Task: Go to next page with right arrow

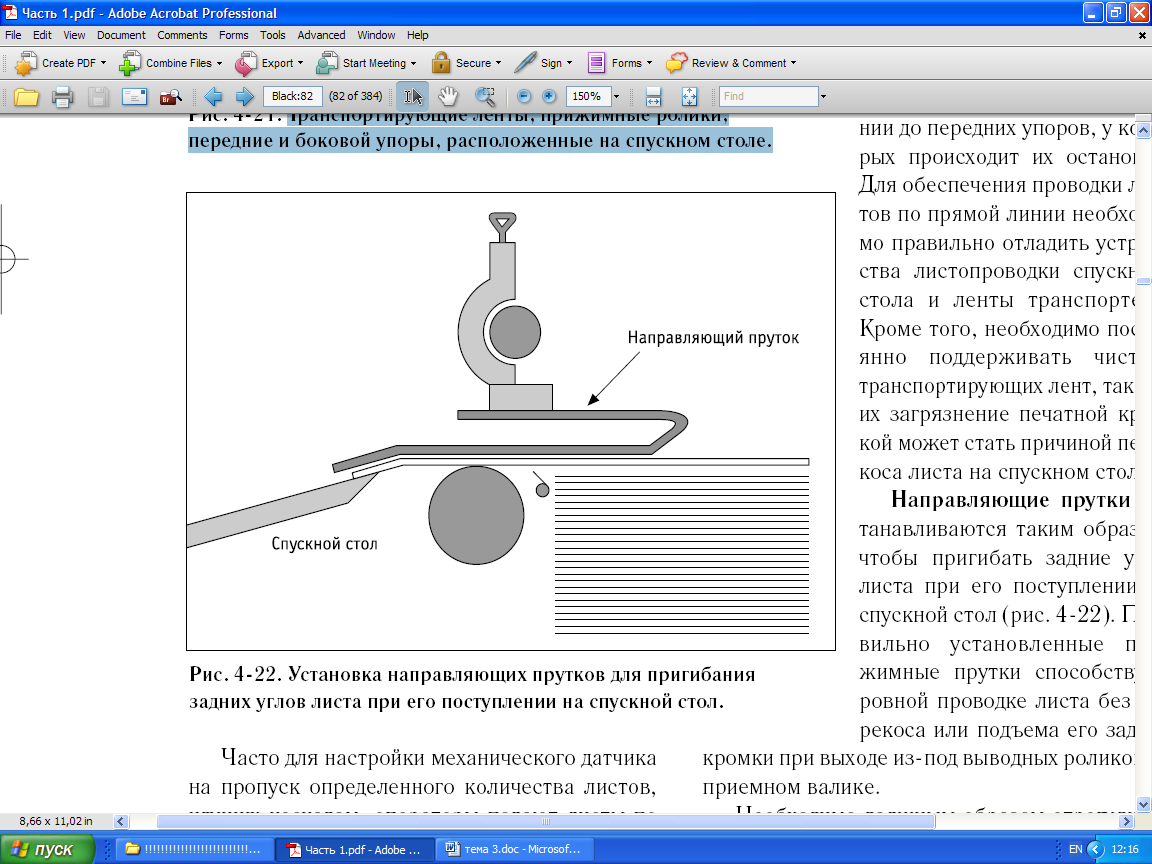Action: 245,96
